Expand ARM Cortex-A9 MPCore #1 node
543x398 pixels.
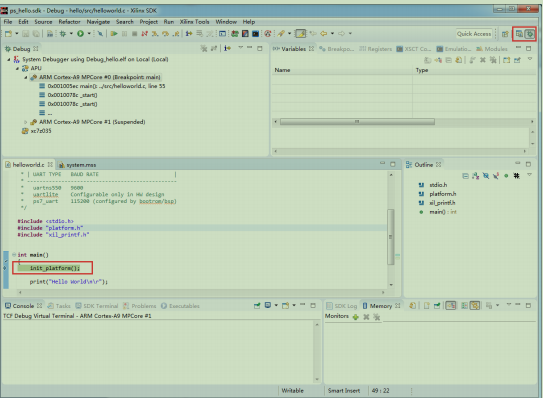pos(25,122)
